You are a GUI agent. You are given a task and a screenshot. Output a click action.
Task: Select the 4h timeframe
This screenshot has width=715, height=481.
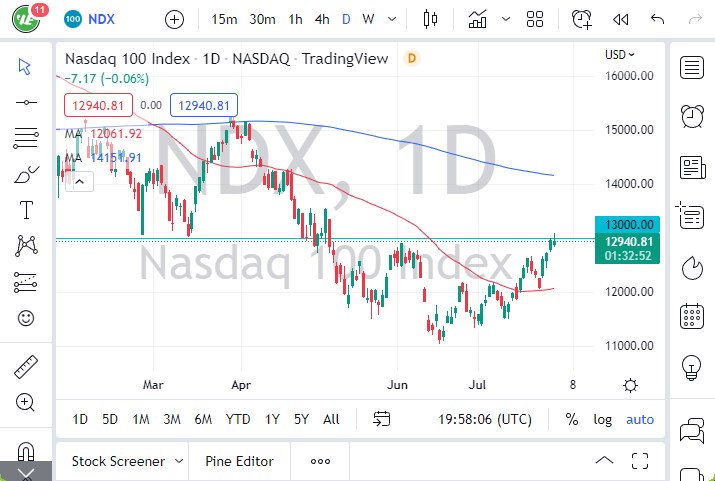click(x=321, y=19)
